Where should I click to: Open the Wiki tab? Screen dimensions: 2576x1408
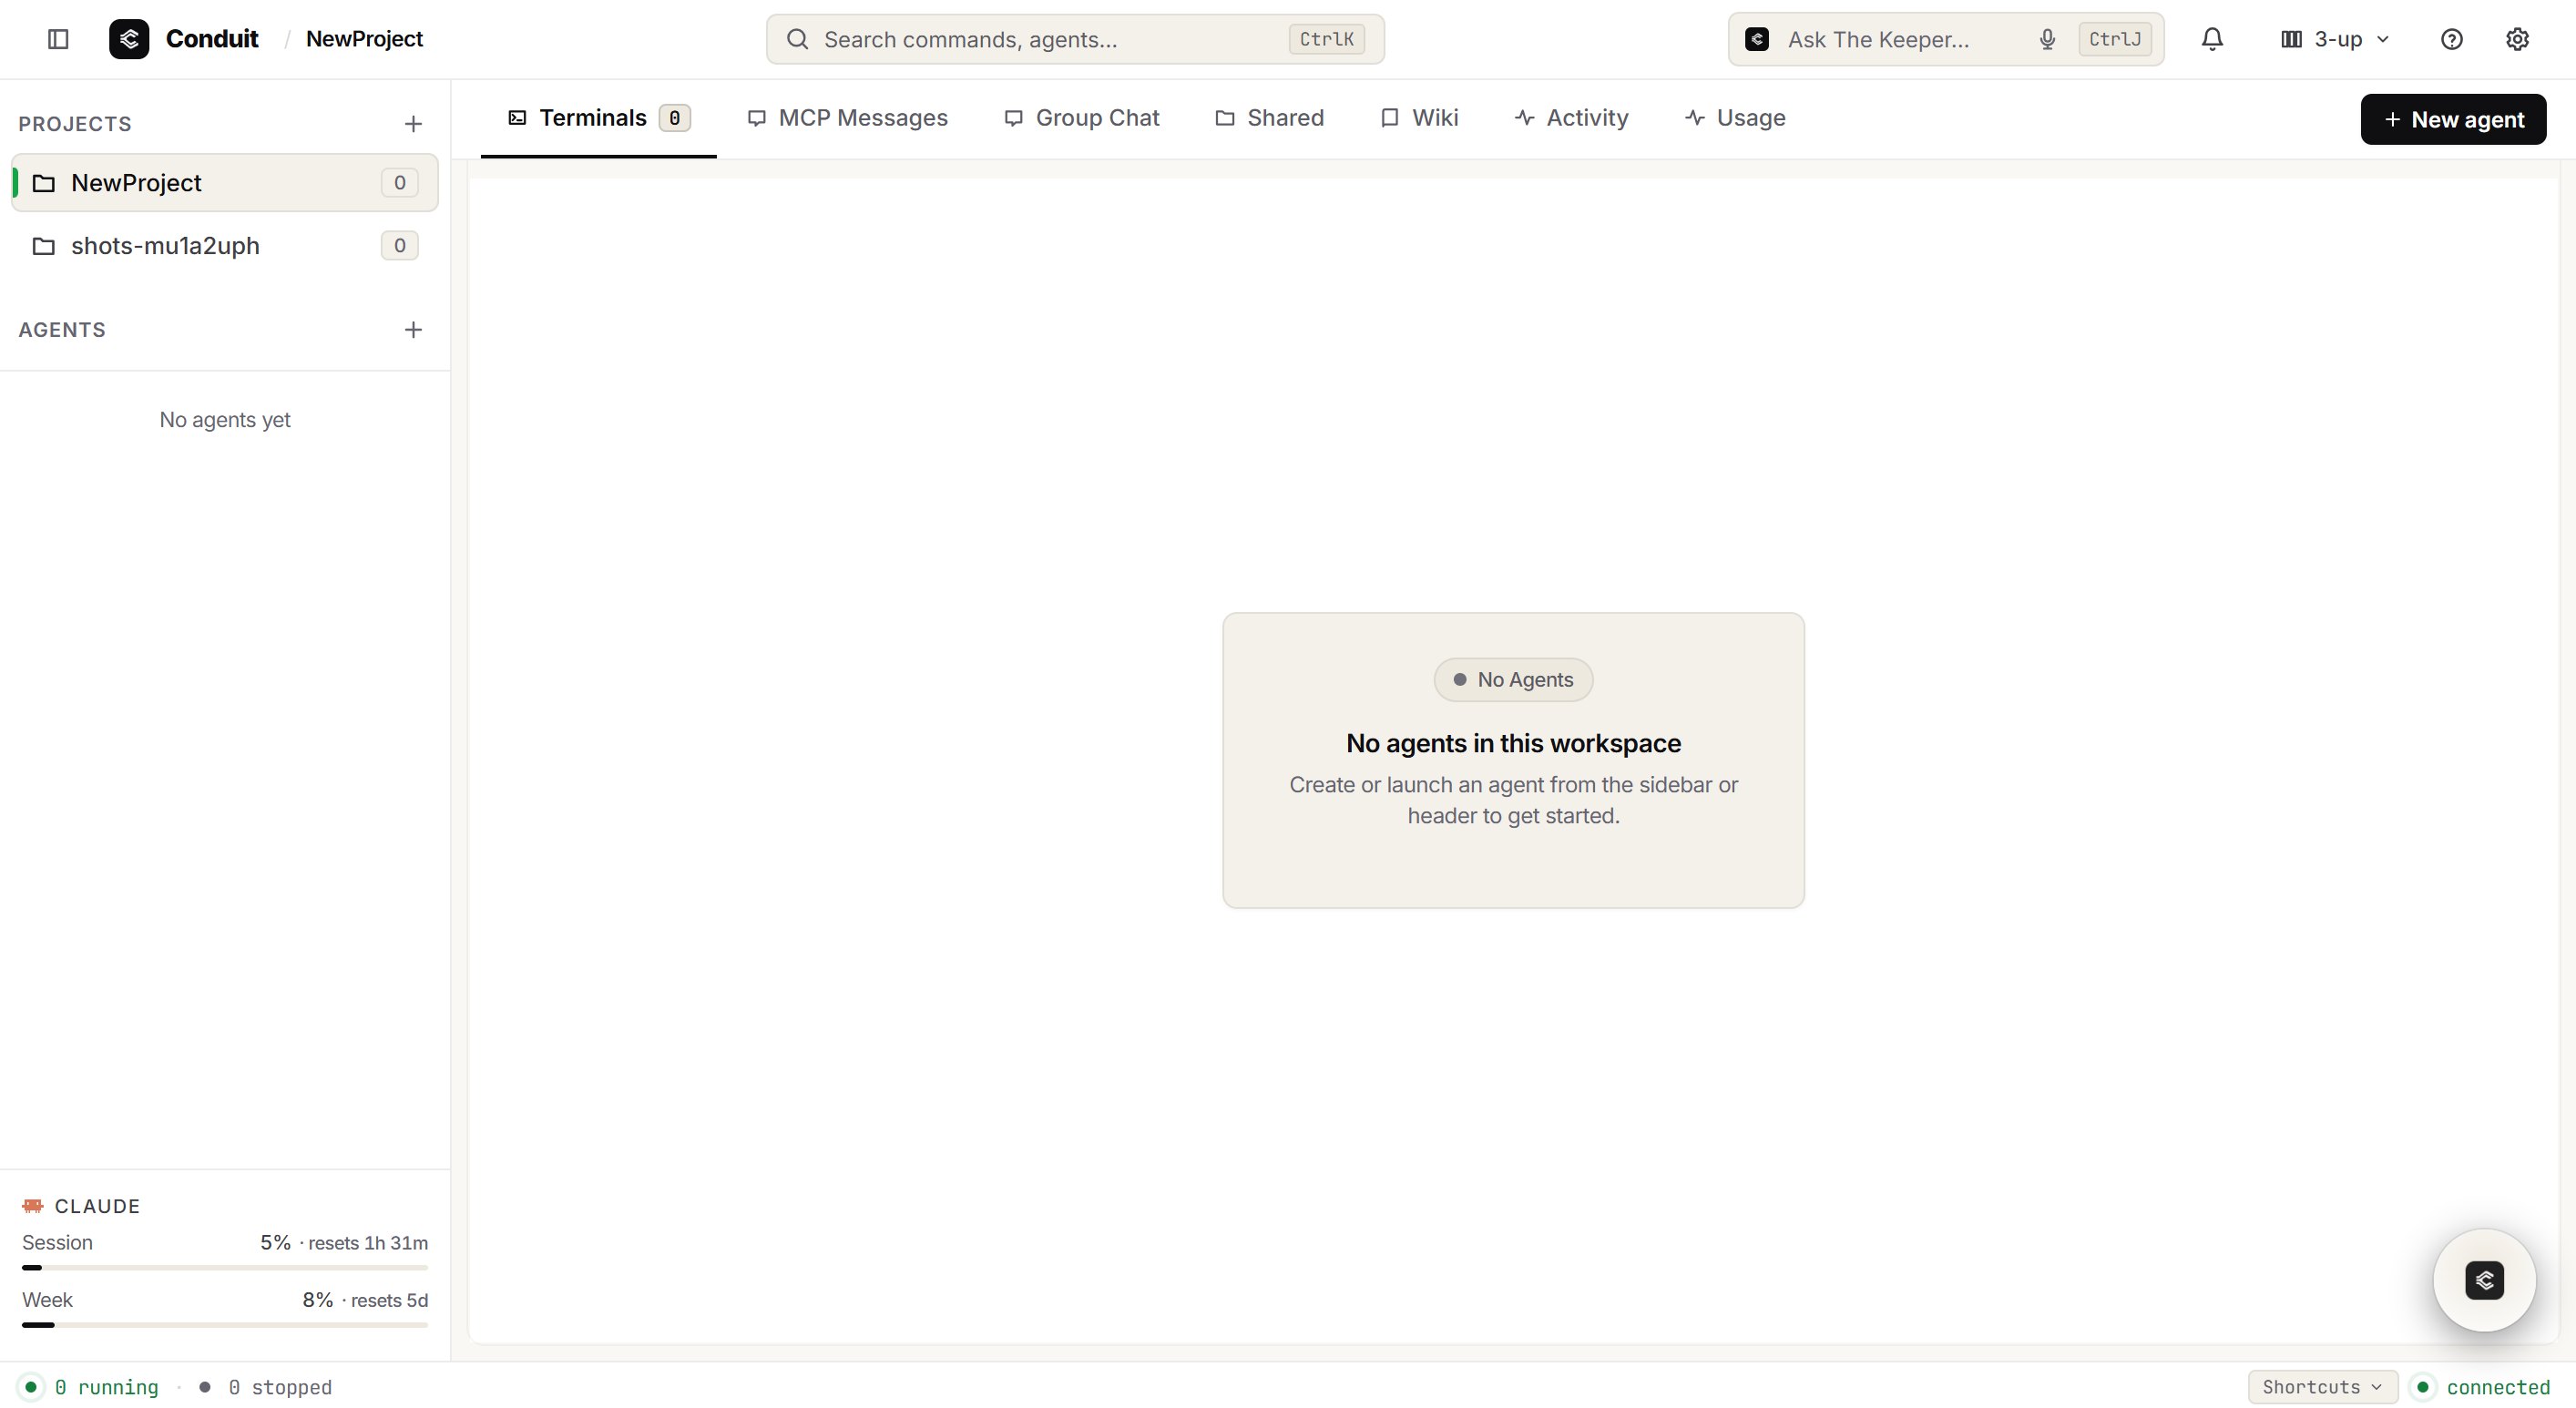point(1419,118)
